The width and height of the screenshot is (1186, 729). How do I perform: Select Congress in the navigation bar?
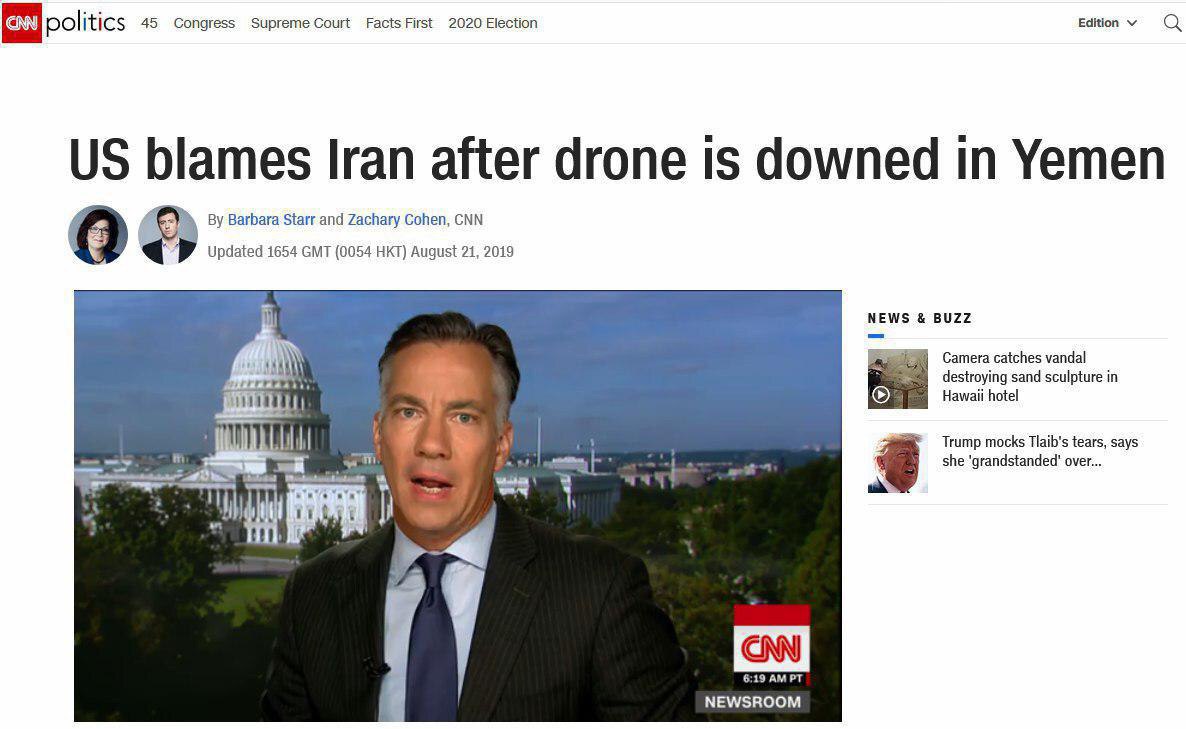pos(204,23)
